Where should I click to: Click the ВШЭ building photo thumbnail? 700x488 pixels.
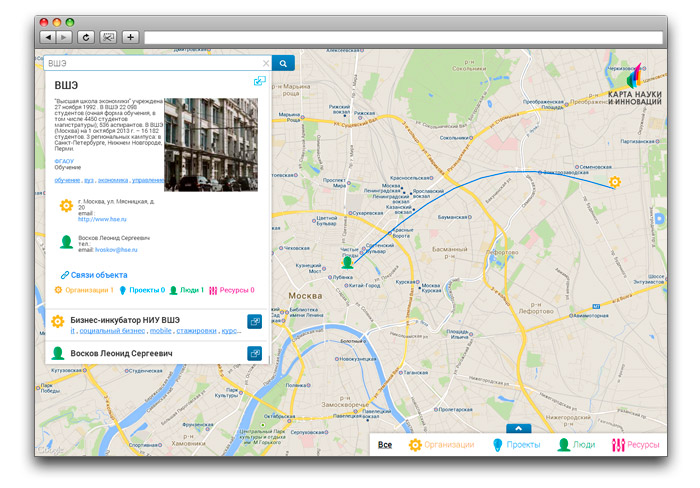(x=211, y=143)
